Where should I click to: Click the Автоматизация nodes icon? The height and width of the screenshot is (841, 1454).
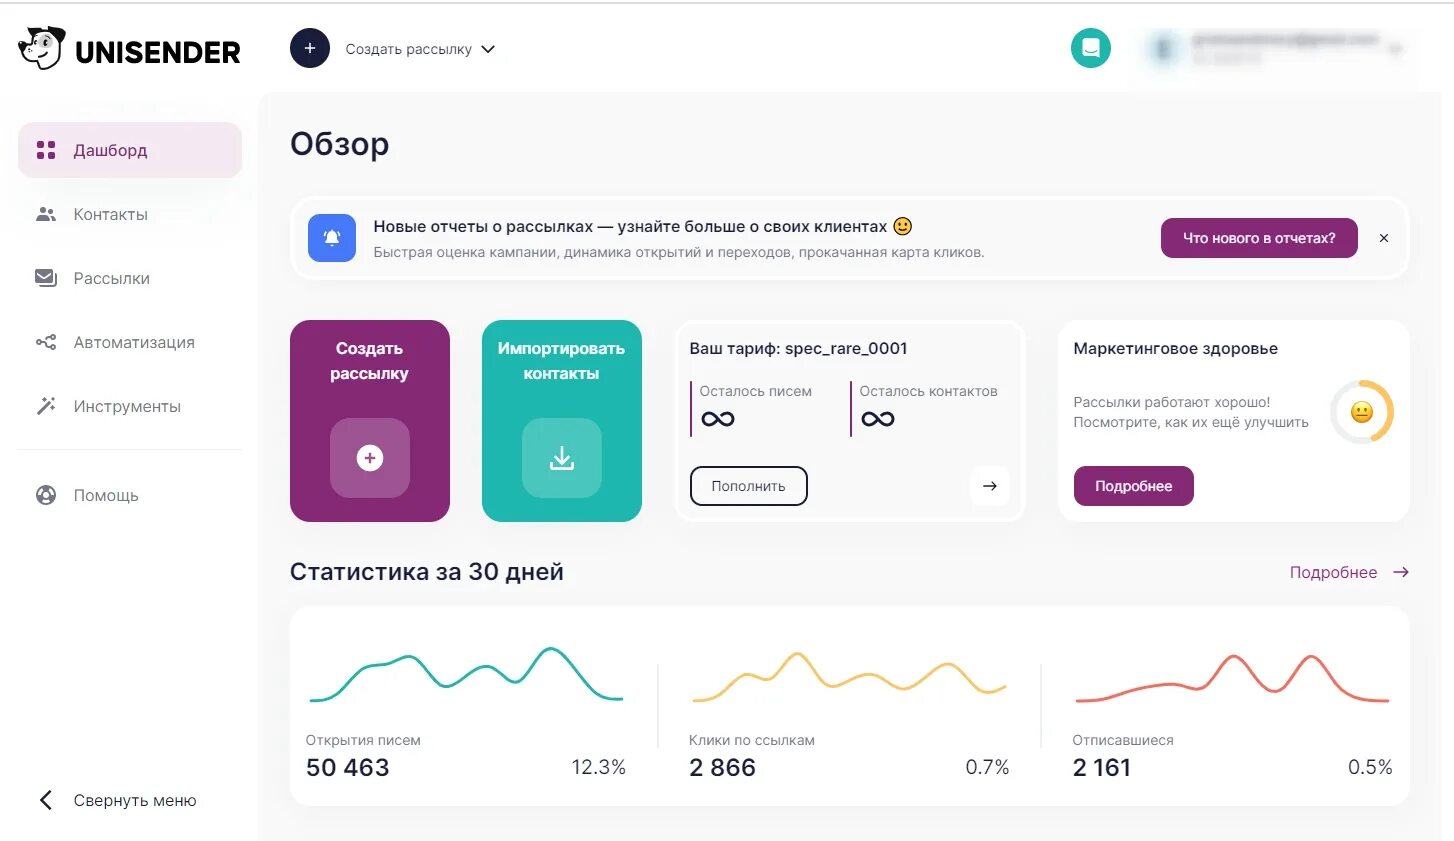click(x=46, y=342)
